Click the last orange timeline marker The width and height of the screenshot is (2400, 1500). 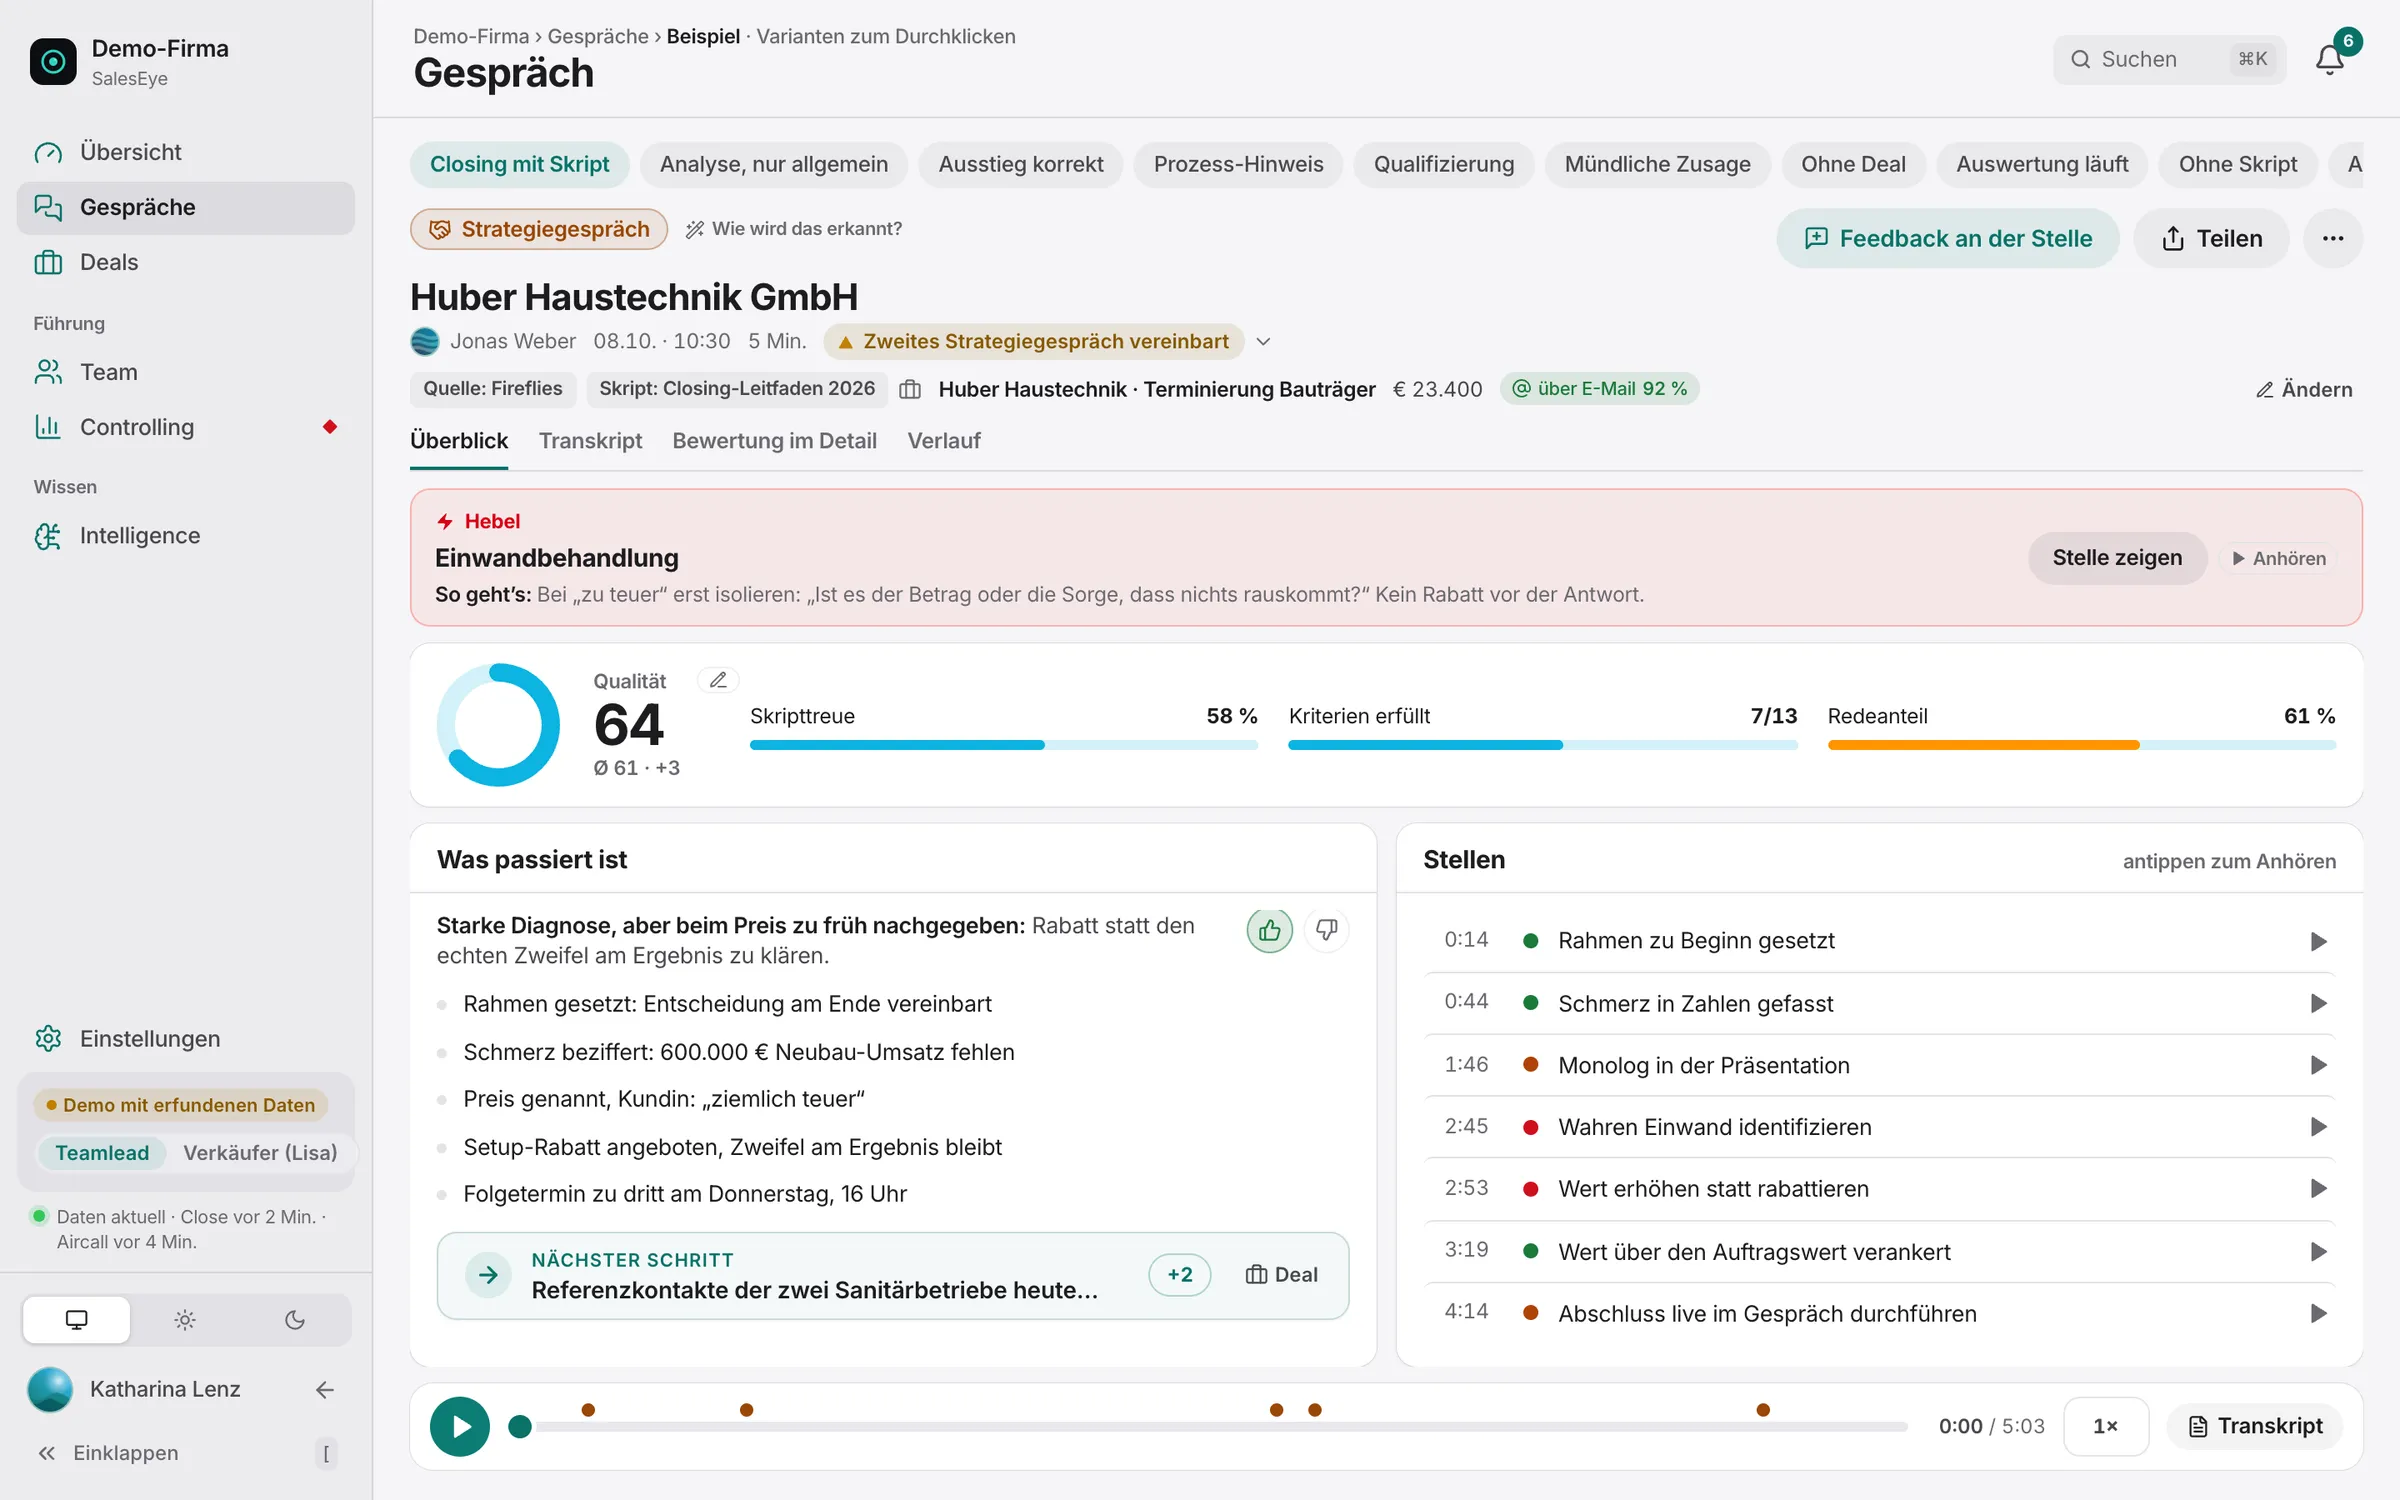coord(1763,1410)
